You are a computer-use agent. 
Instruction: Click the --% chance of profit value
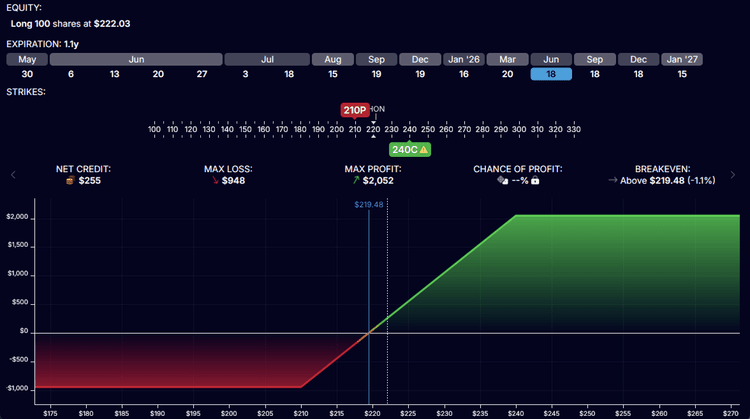520,180
